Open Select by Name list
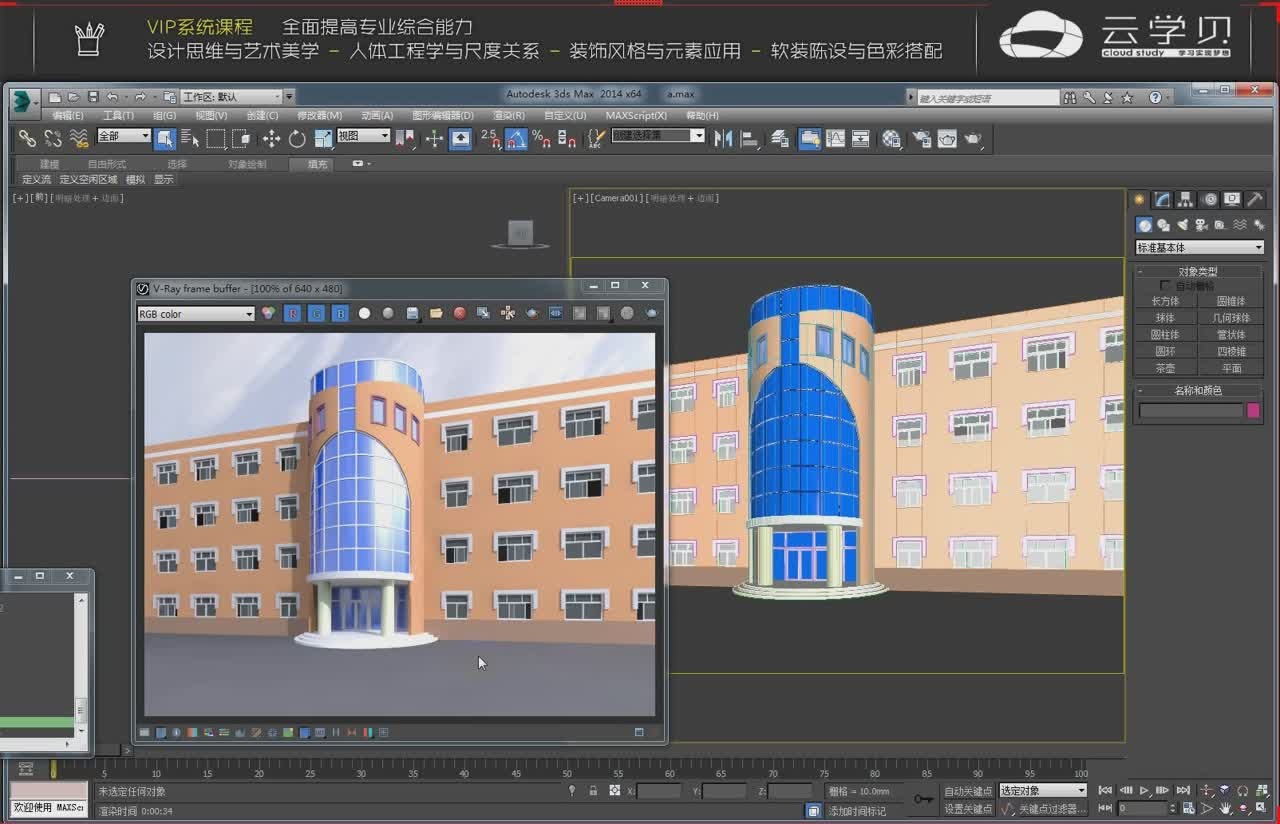The image size is (1280, 824). pyautogui.click(x=190, y=139)
